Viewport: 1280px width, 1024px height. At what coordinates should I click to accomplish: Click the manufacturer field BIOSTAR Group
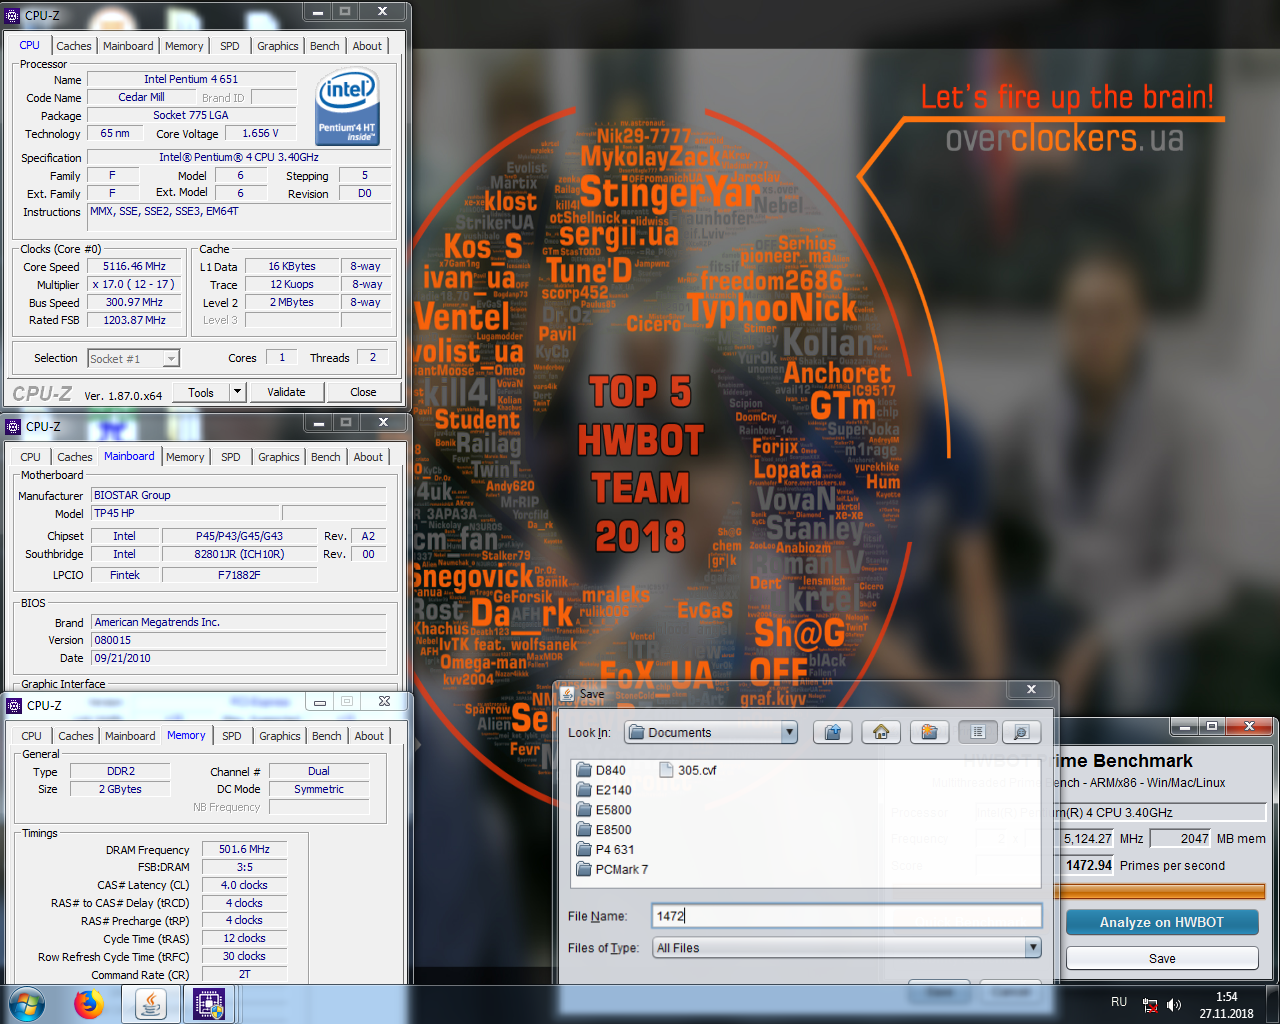[238, 495]
